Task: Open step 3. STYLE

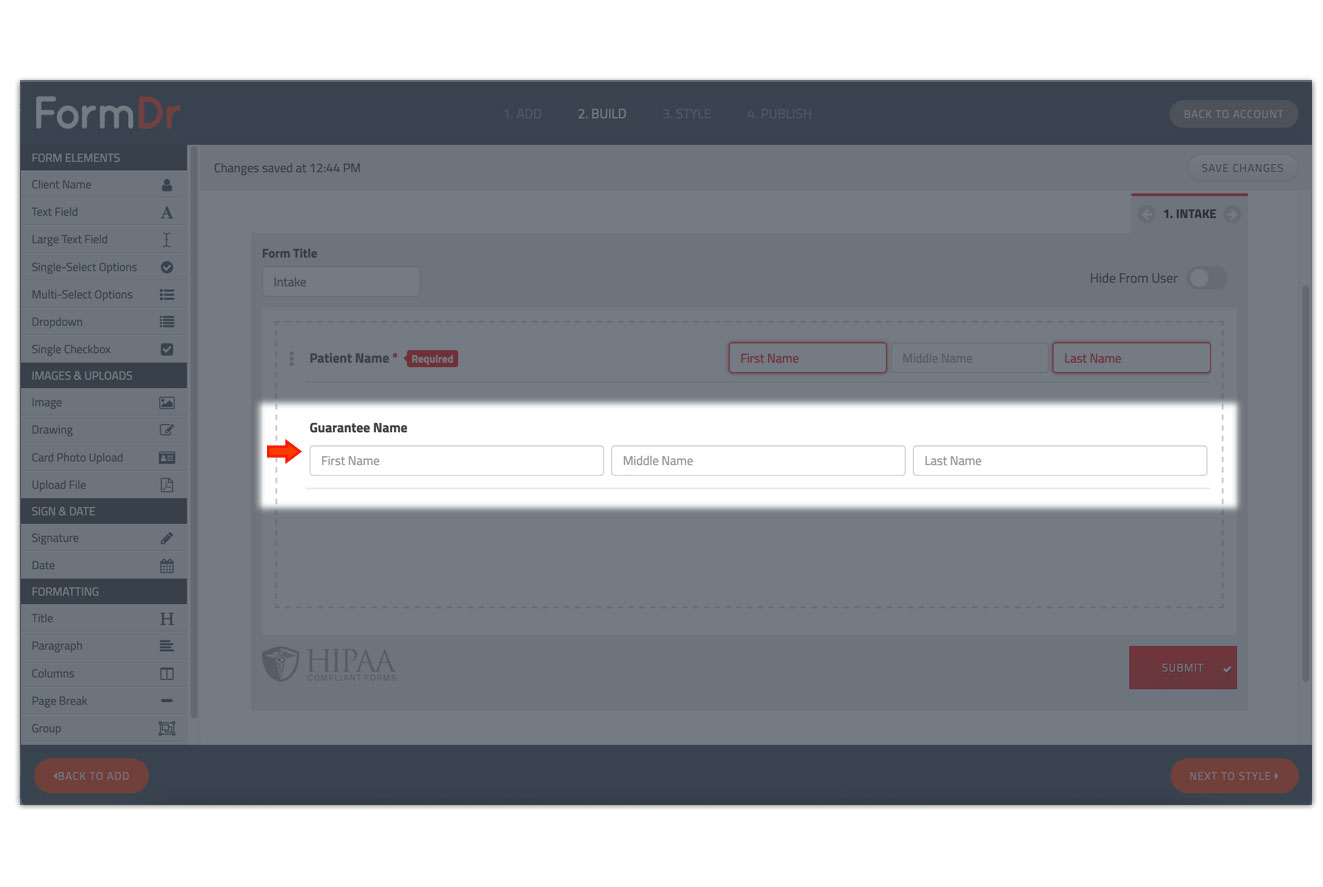Action: click(686, 114)
